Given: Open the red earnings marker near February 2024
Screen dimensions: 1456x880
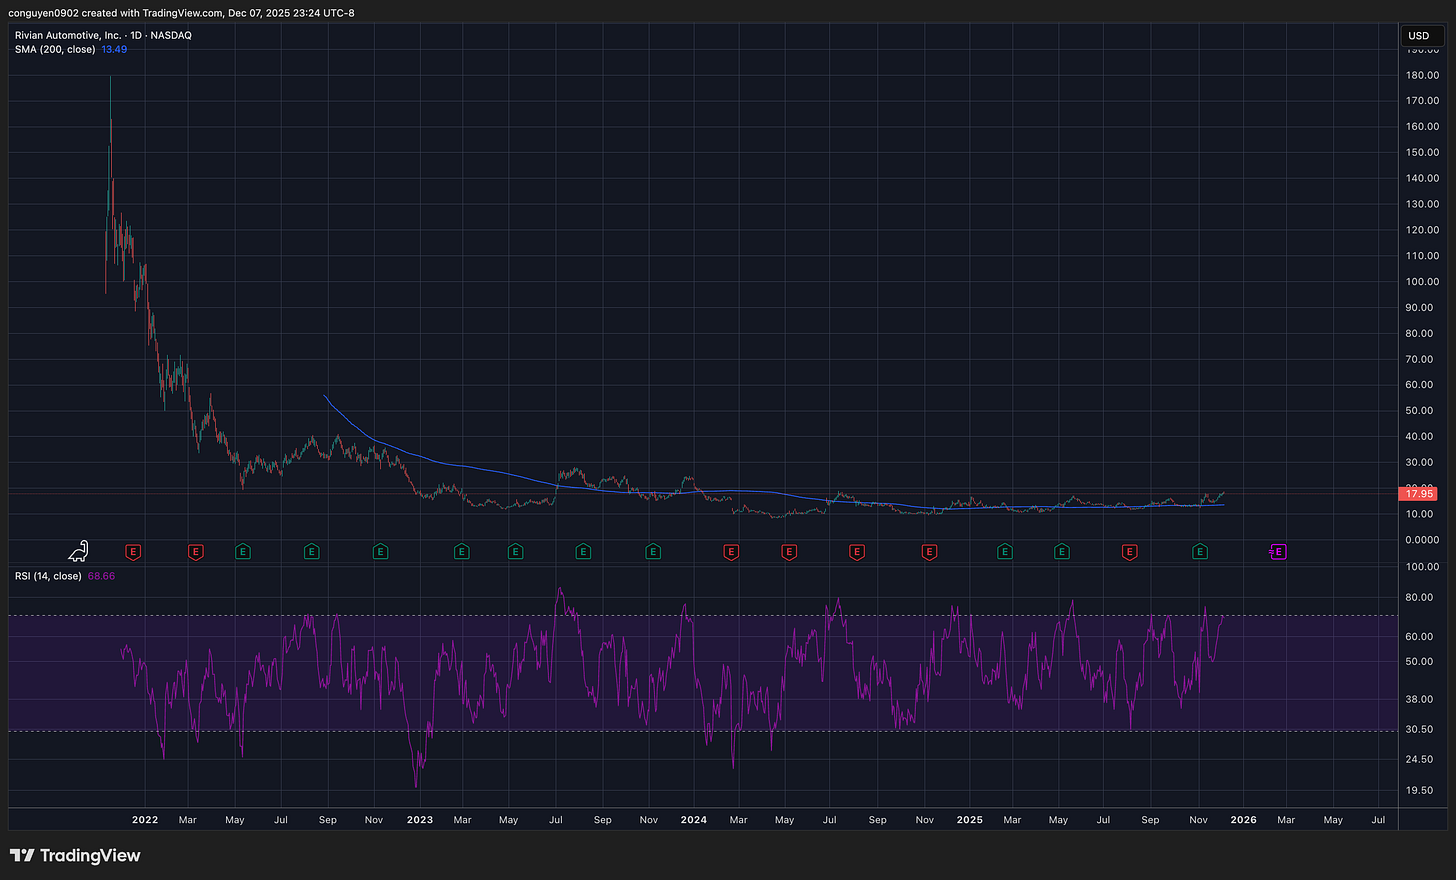Looking at the screenshot, I should pos(731,551).
